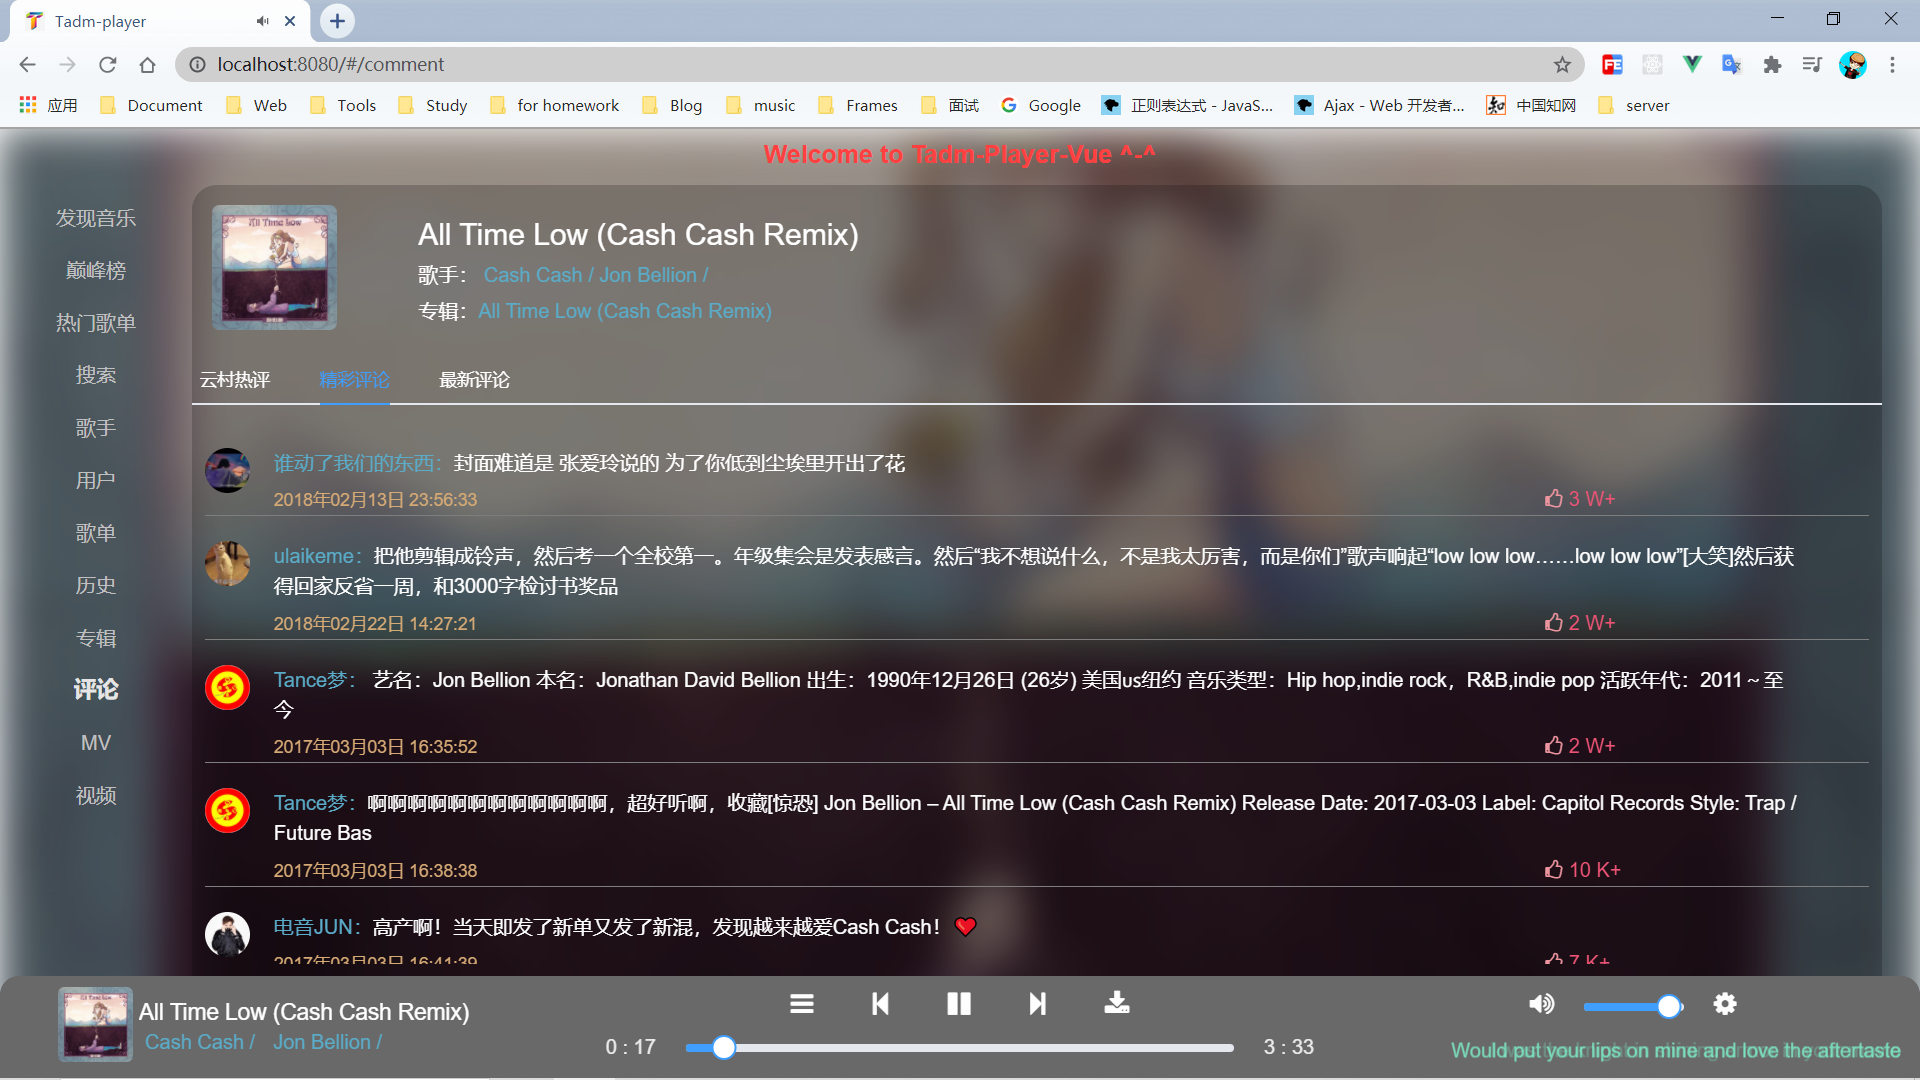Viewport: 1920px width, 1080px height.
Task: Mute the player volume speaker icon
Action: tap(1541, 1004)
